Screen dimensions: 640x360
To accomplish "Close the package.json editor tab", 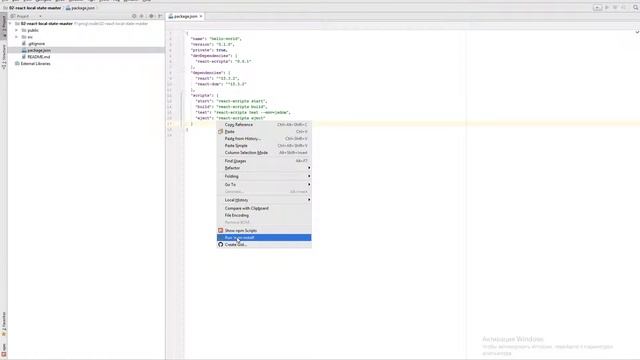I will tap(201, 16).
